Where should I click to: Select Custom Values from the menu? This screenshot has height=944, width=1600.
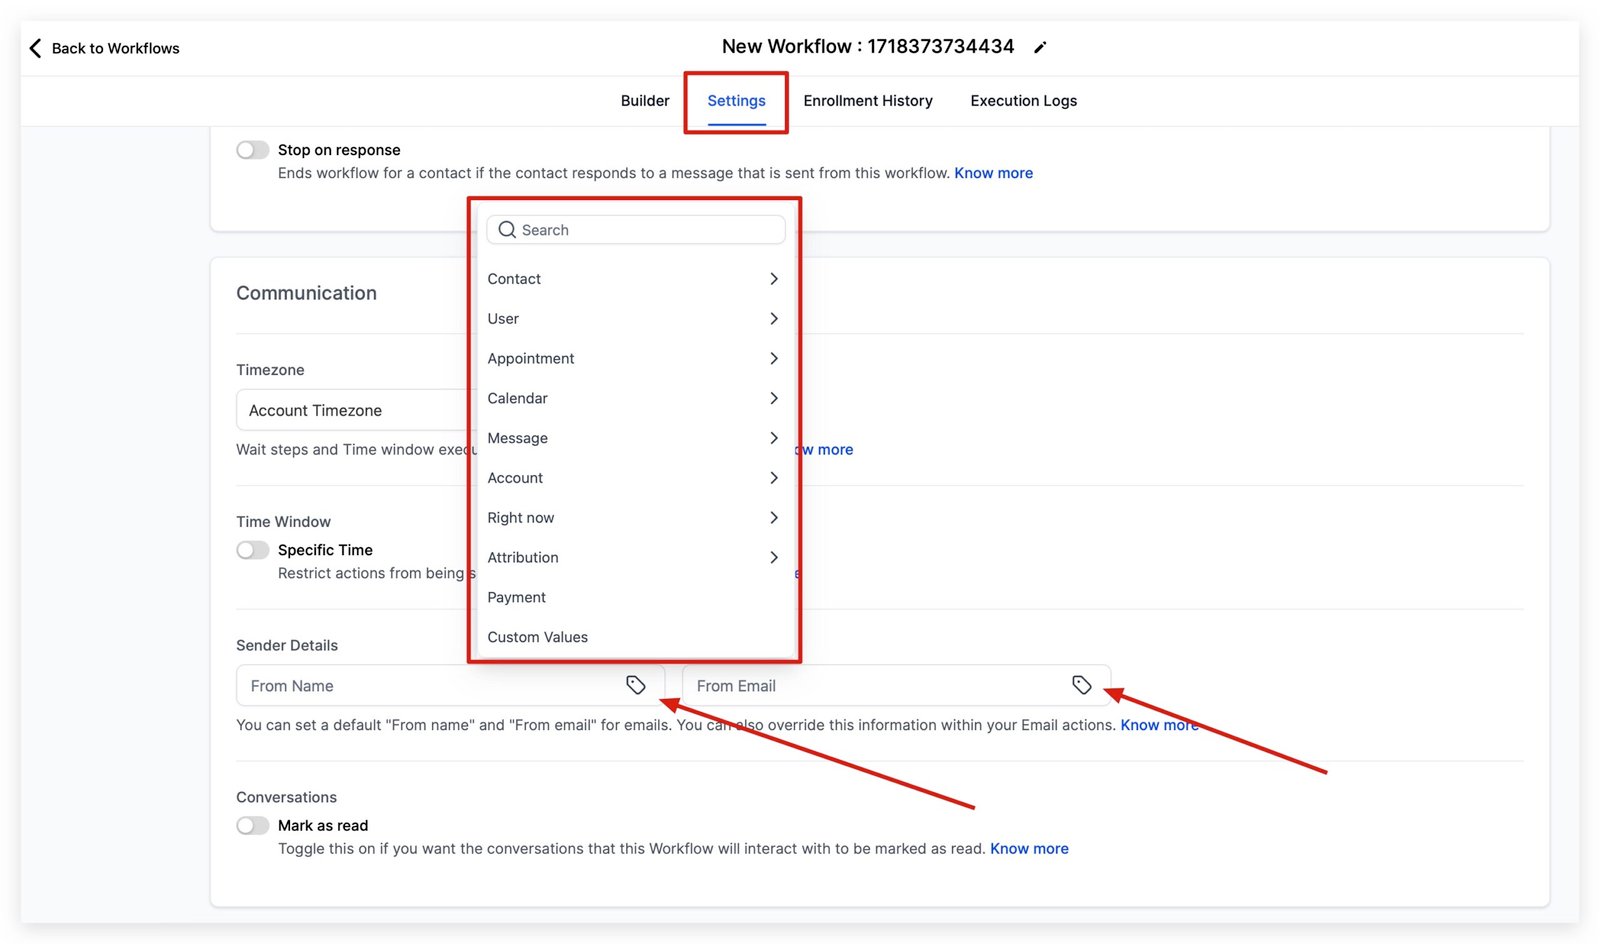[x=537, y=637]
